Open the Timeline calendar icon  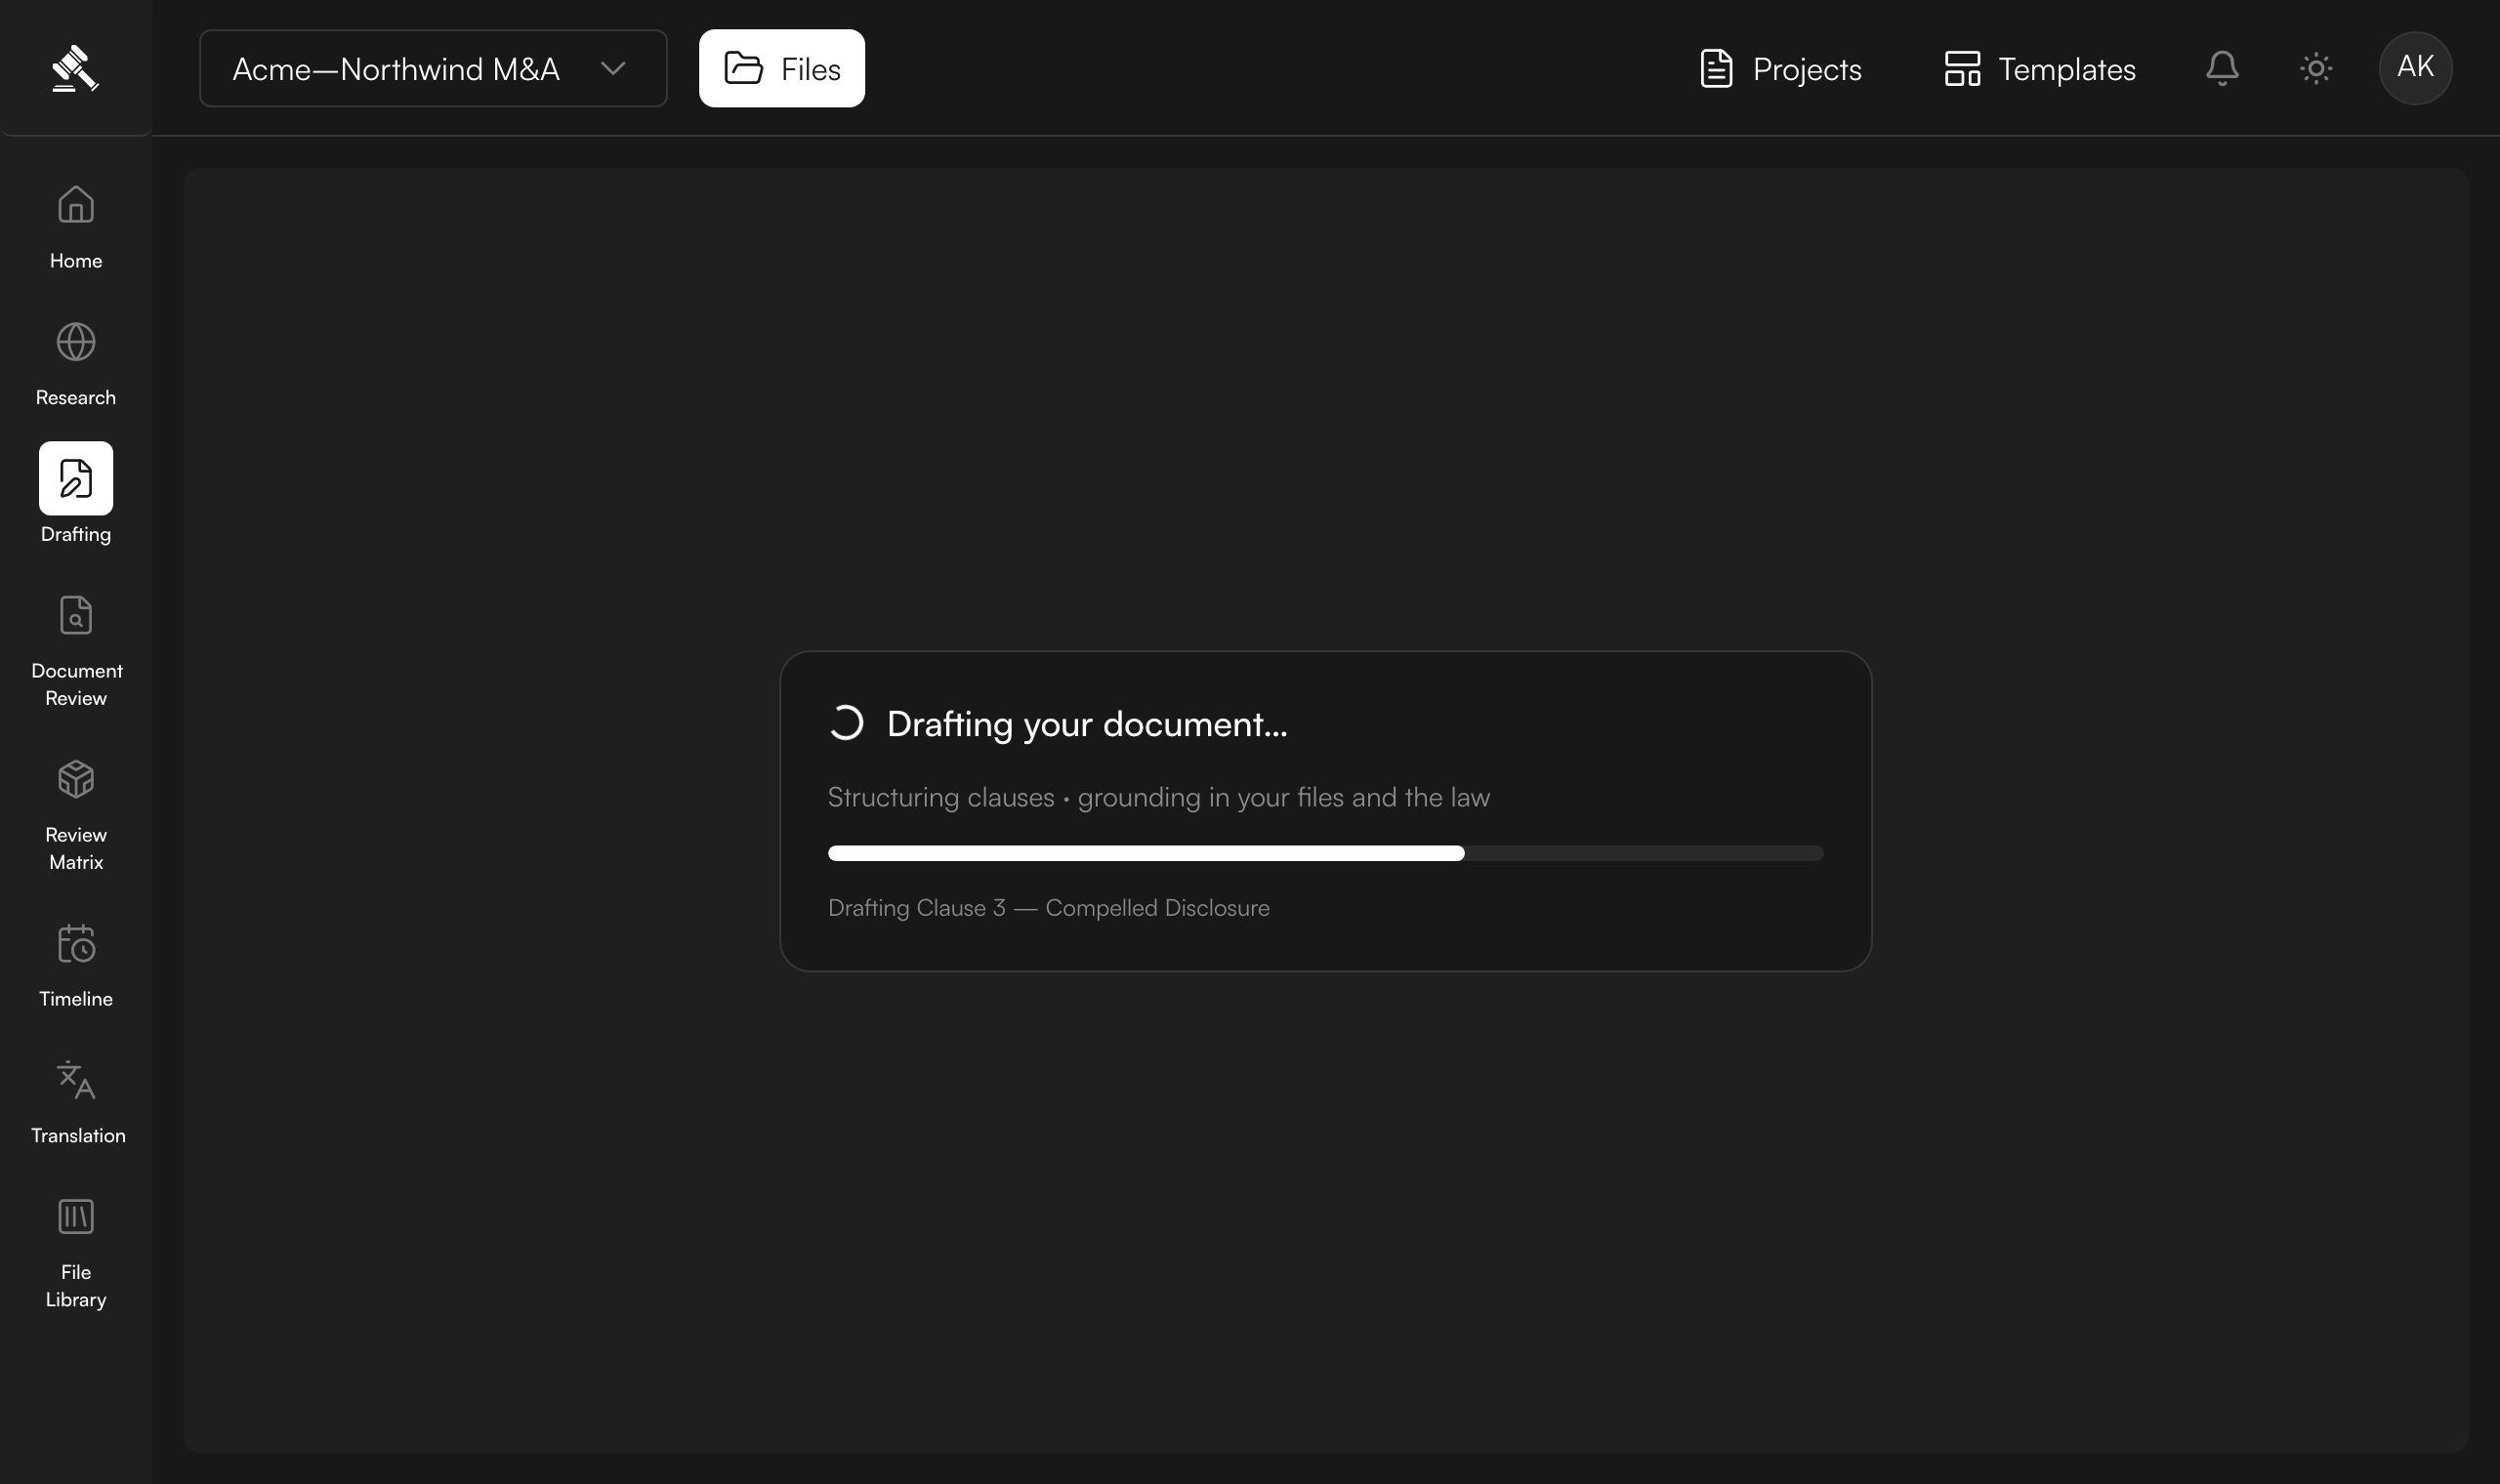click(76, 943)
